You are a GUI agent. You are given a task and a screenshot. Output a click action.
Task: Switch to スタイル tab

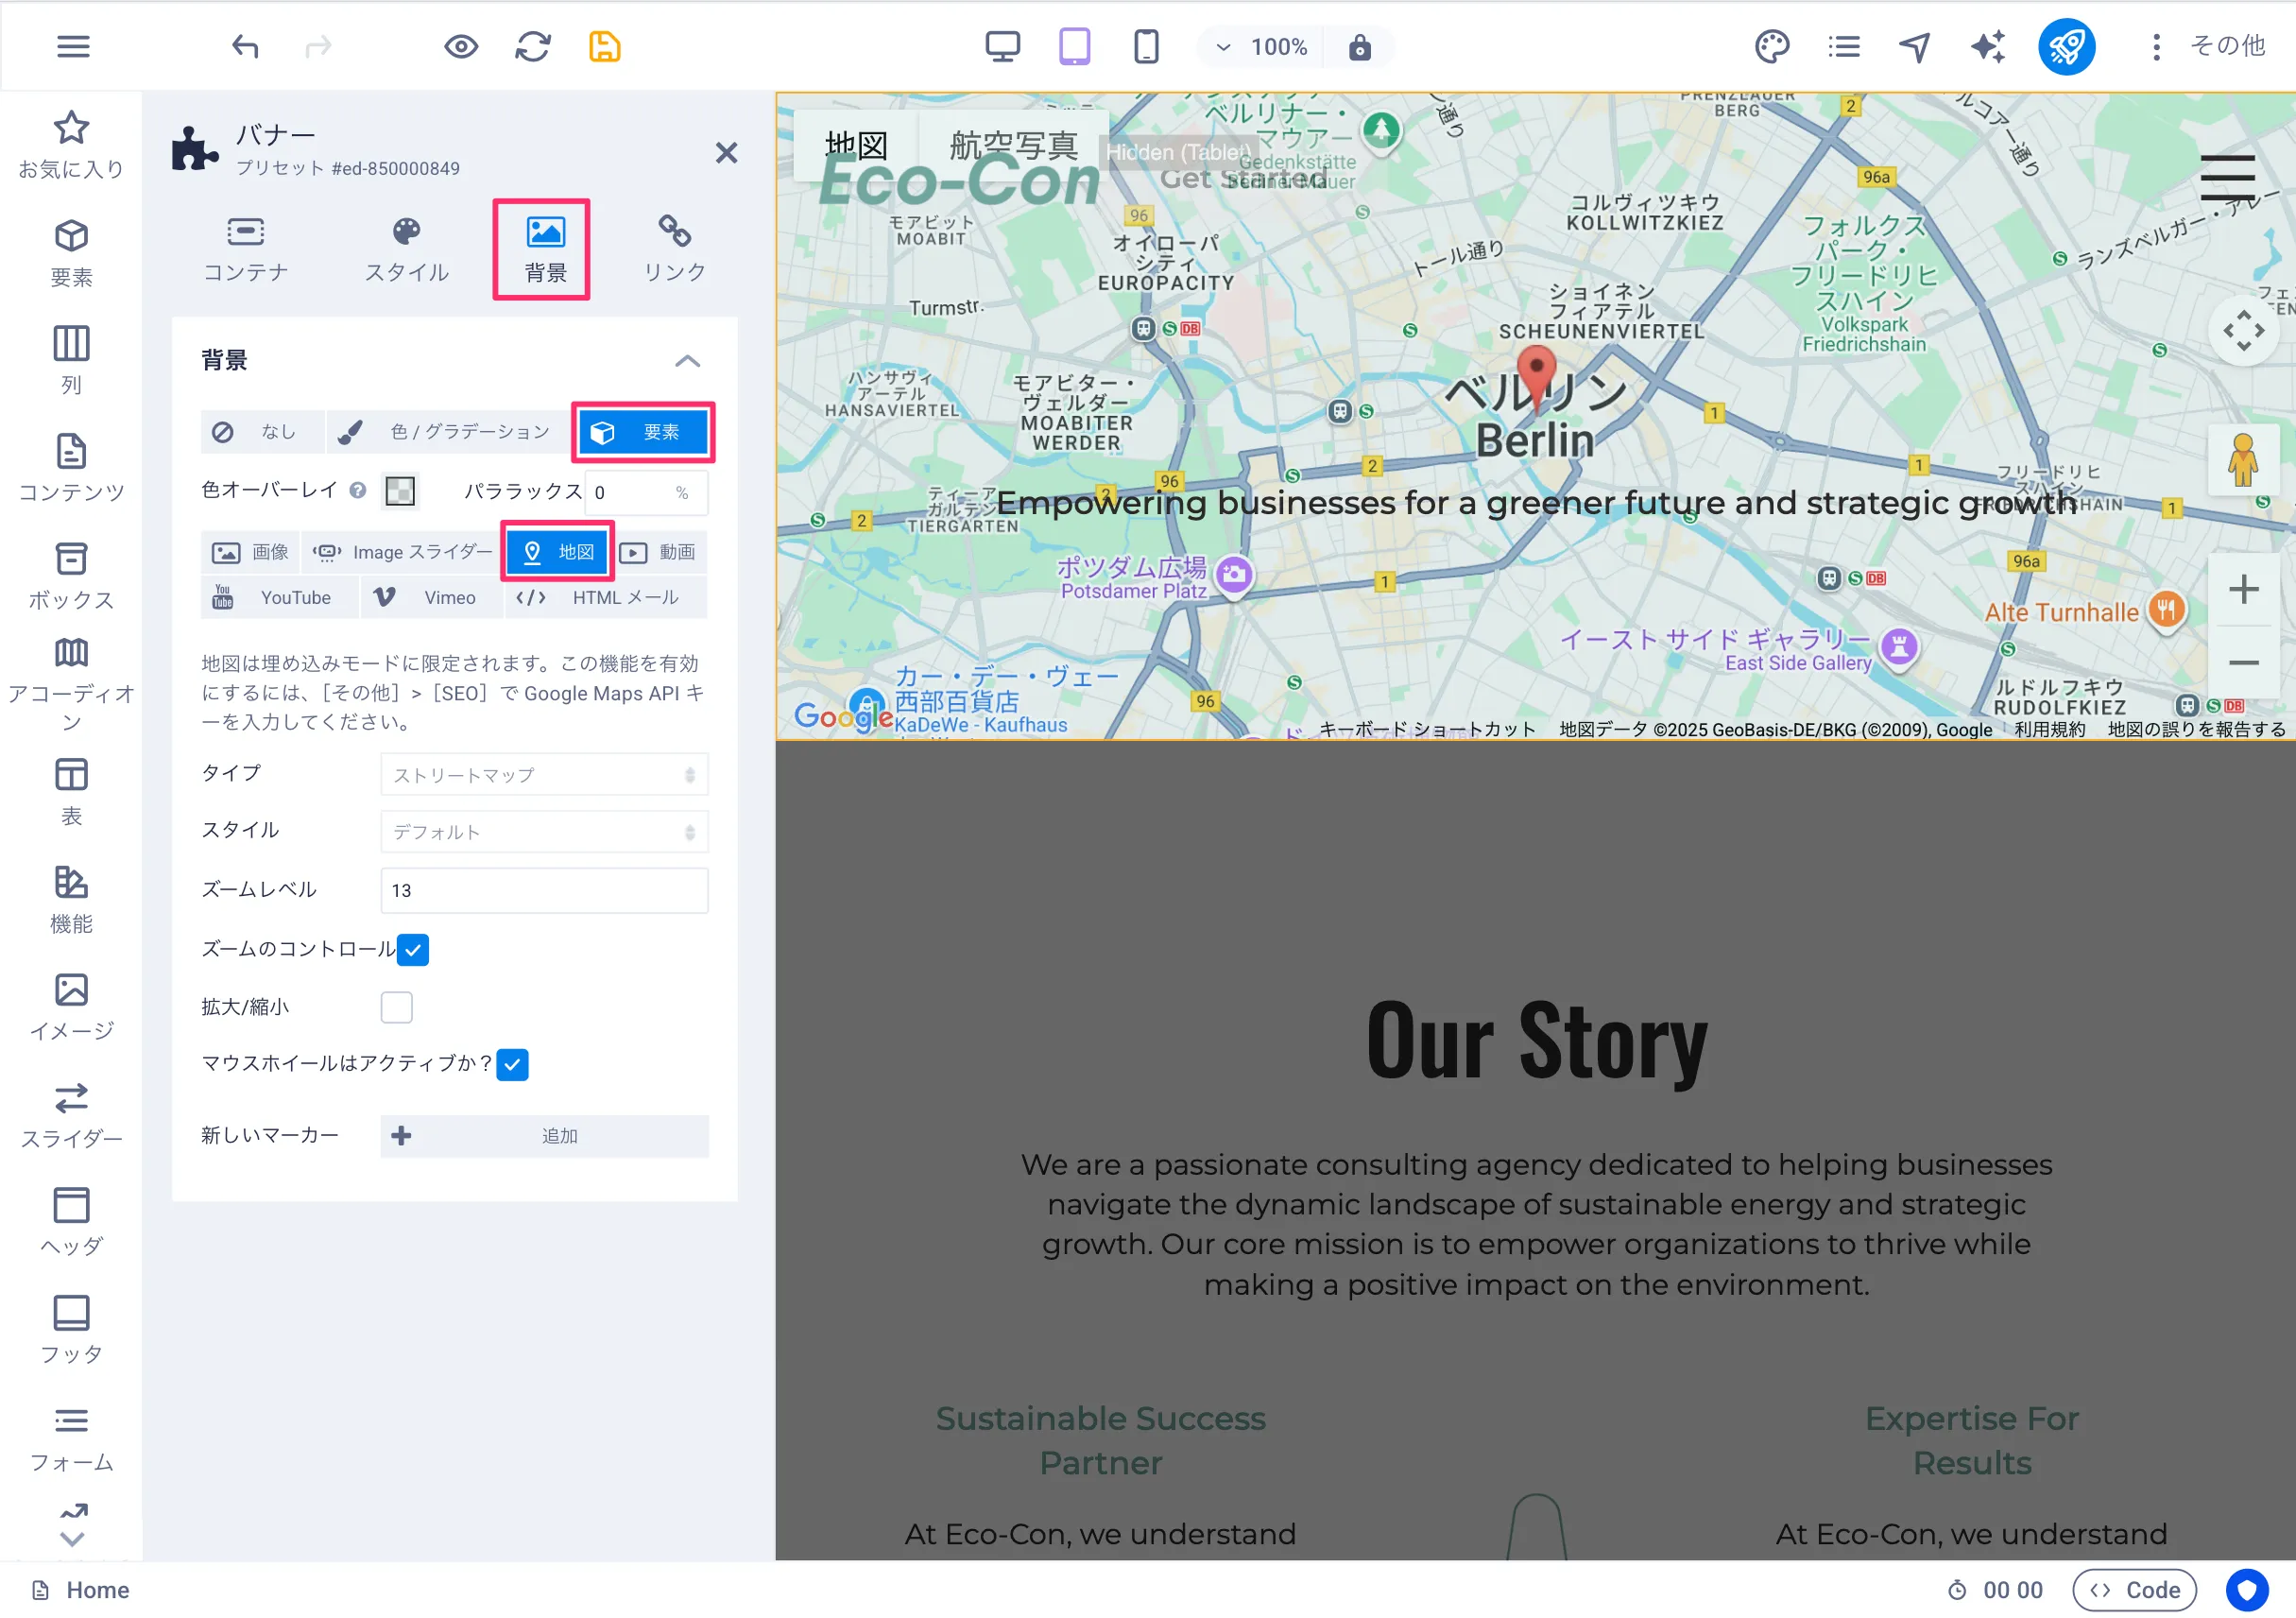406,249
